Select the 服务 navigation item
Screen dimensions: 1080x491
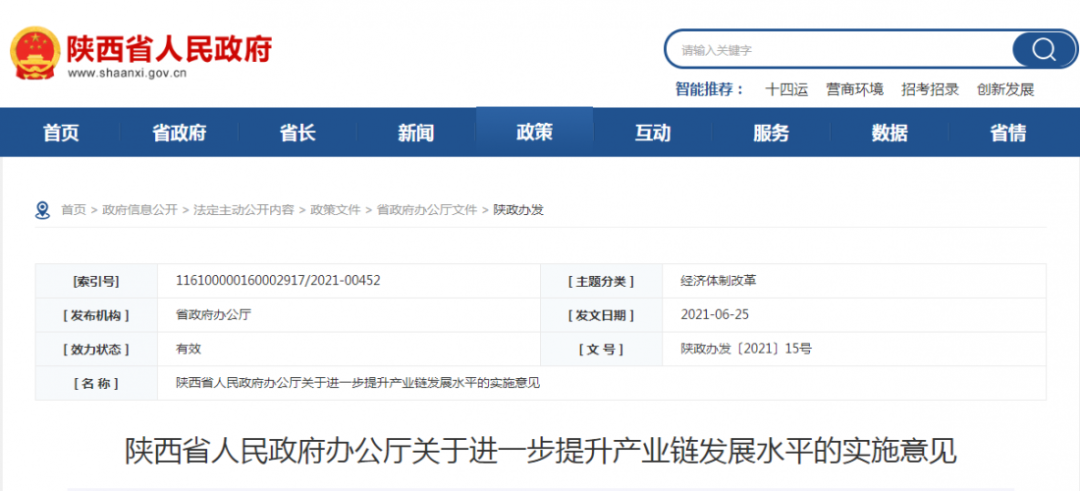coord(771,133)
